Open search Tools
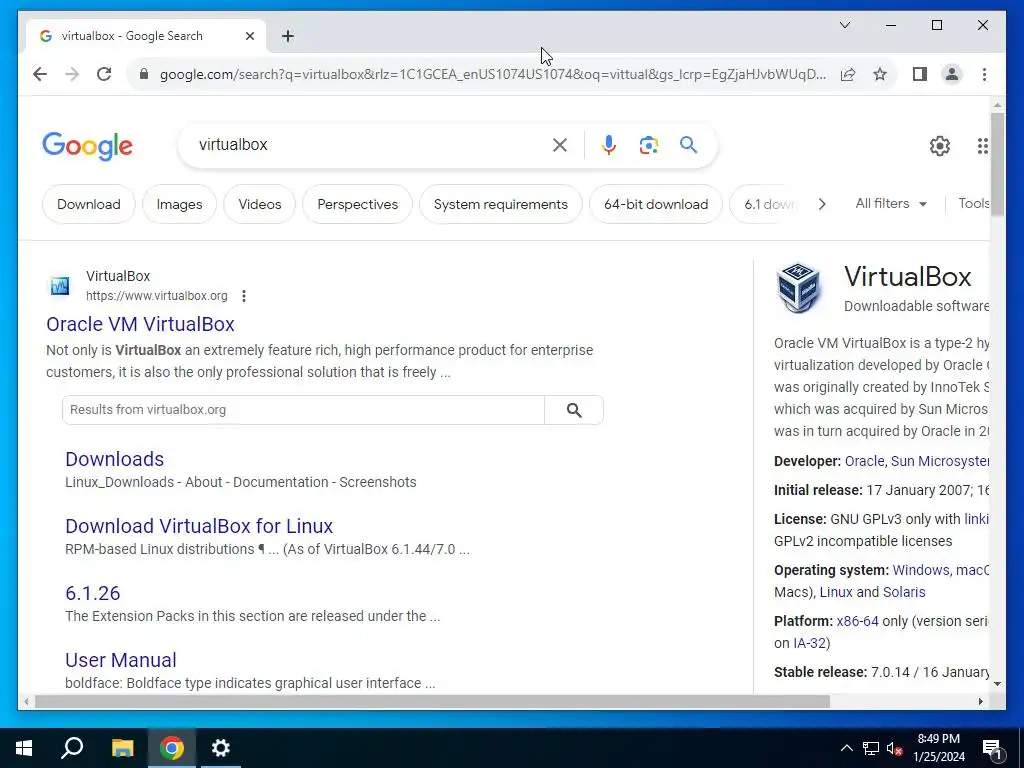This screenshot has width=1024, height=768. [974, 204]
